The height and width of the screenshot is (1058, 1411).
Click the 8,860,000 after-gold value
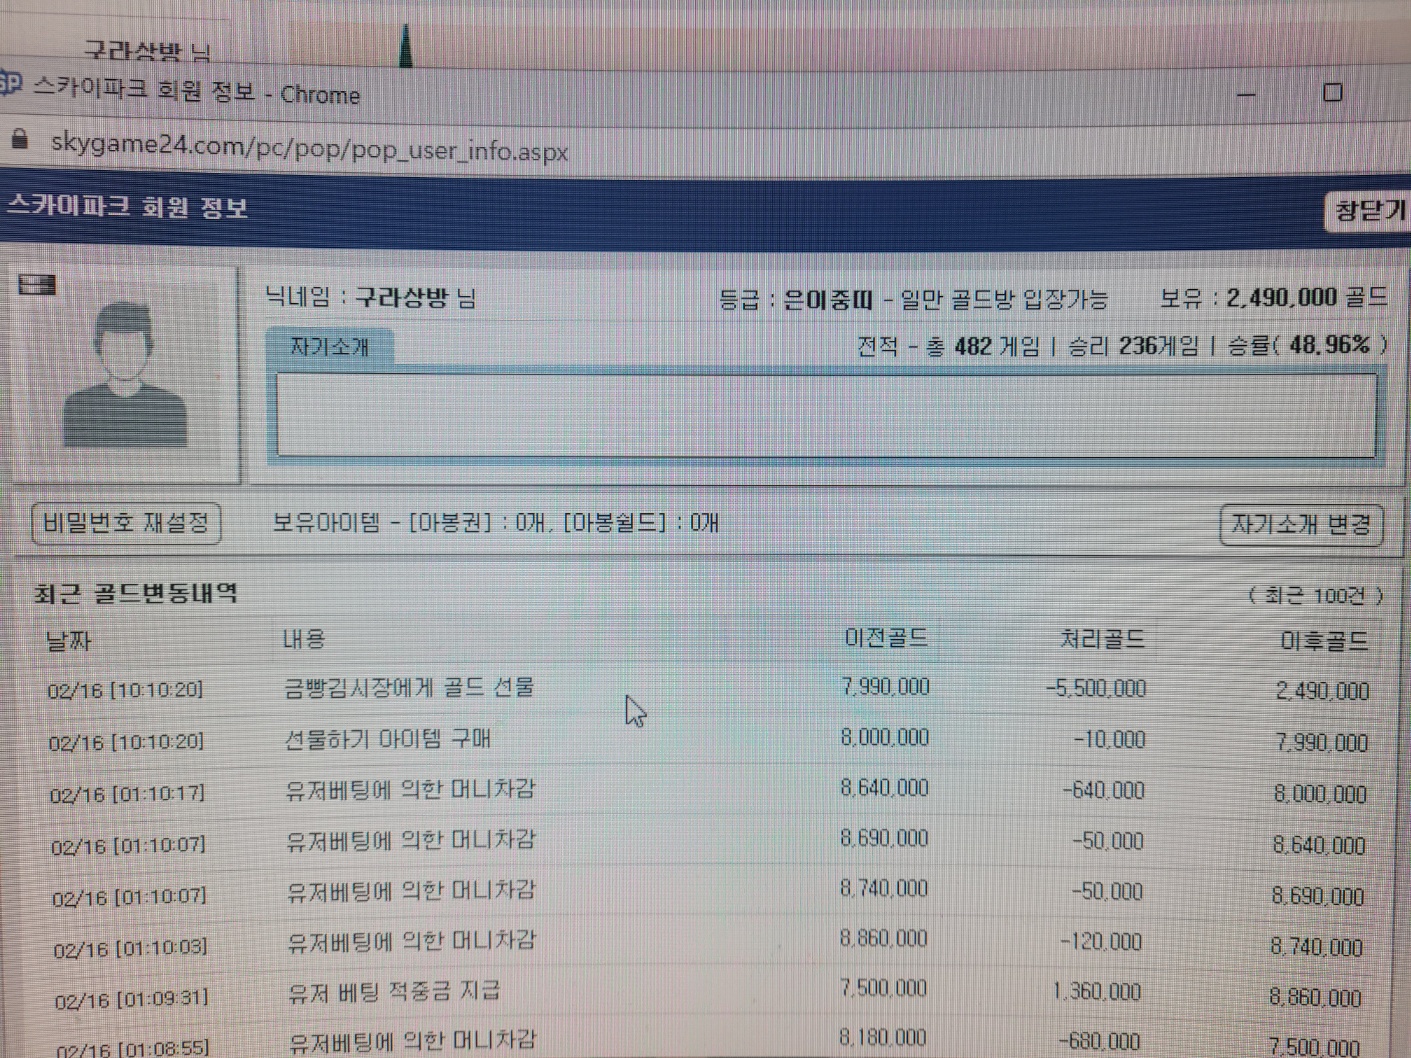tap(1315, 997)
